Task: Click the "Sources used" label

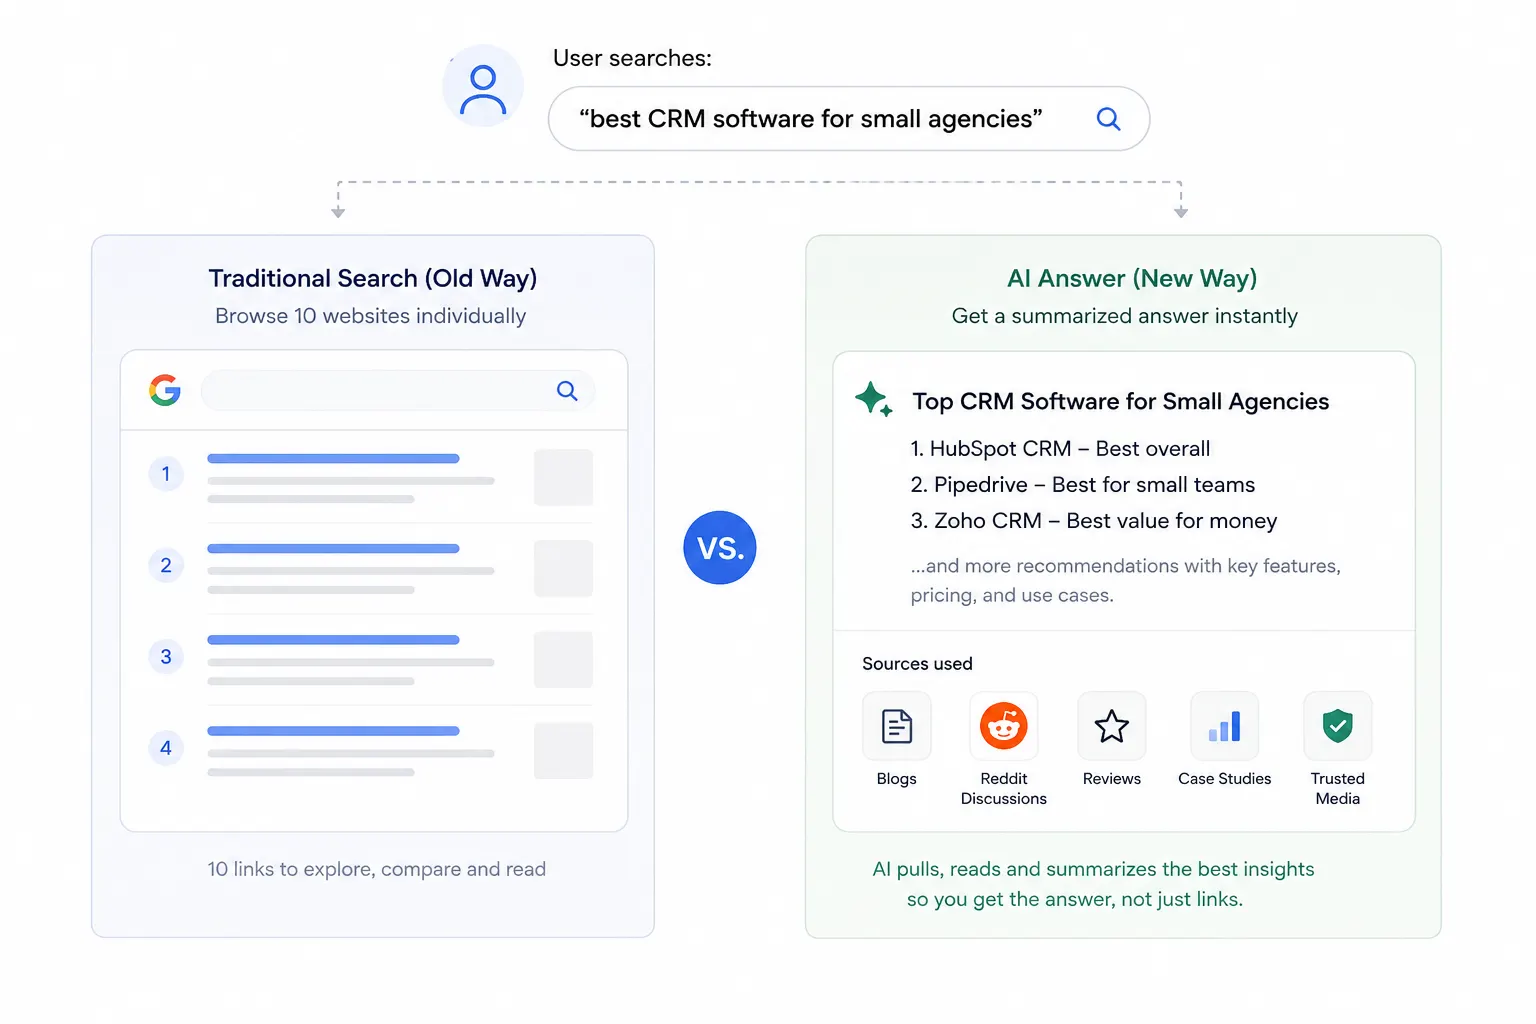Action: pos(917,664)
